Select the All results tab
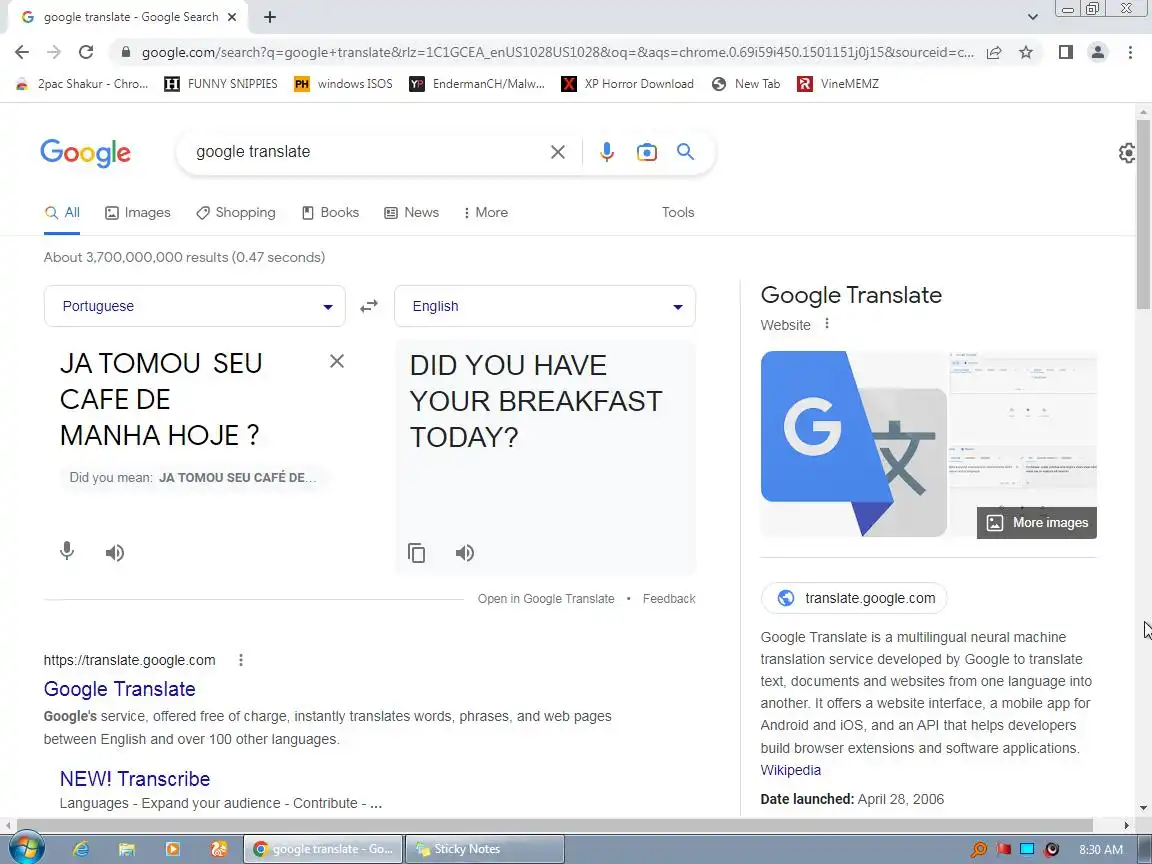1152x864 pixels. coord(62,212)
